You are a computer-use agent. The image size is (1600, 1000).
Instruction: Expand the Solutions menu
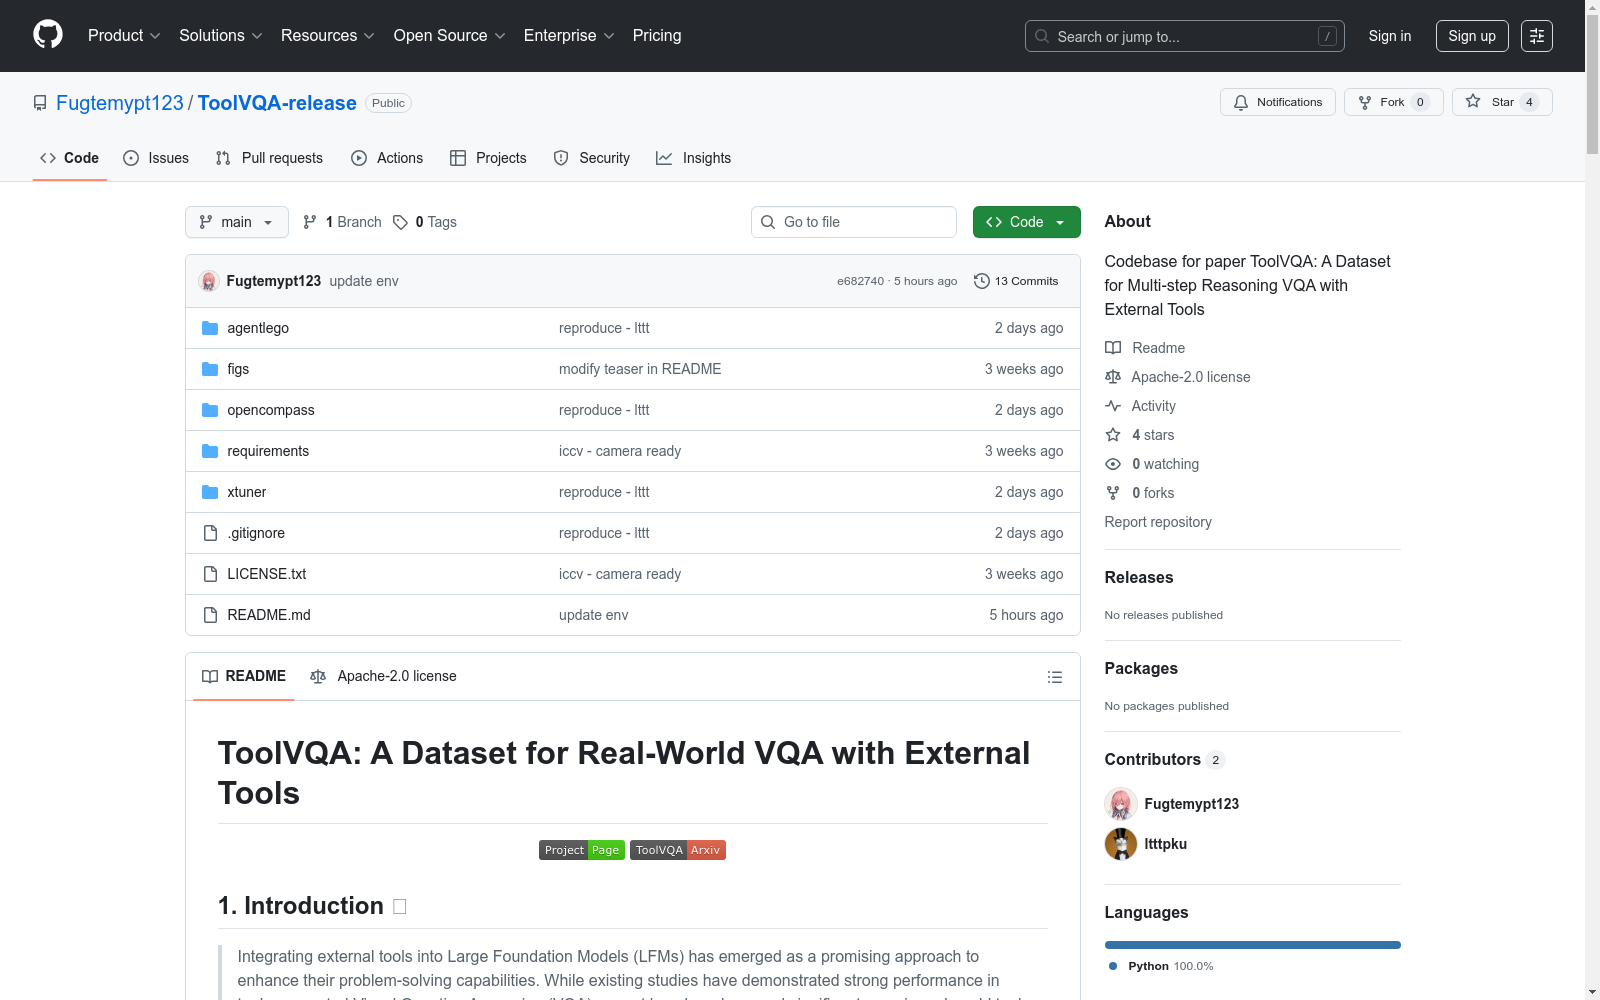[220, 36]
